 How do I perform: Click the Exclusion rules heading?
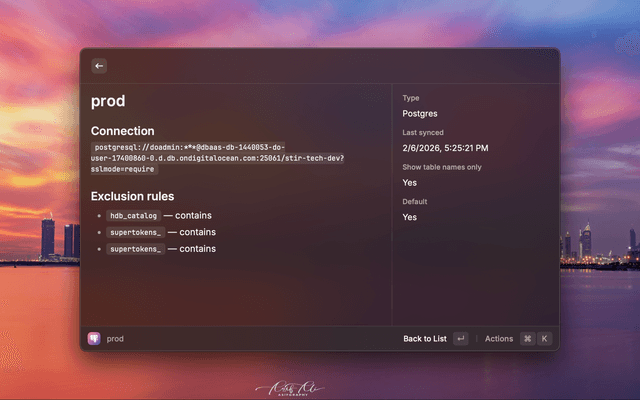point(133,196)
